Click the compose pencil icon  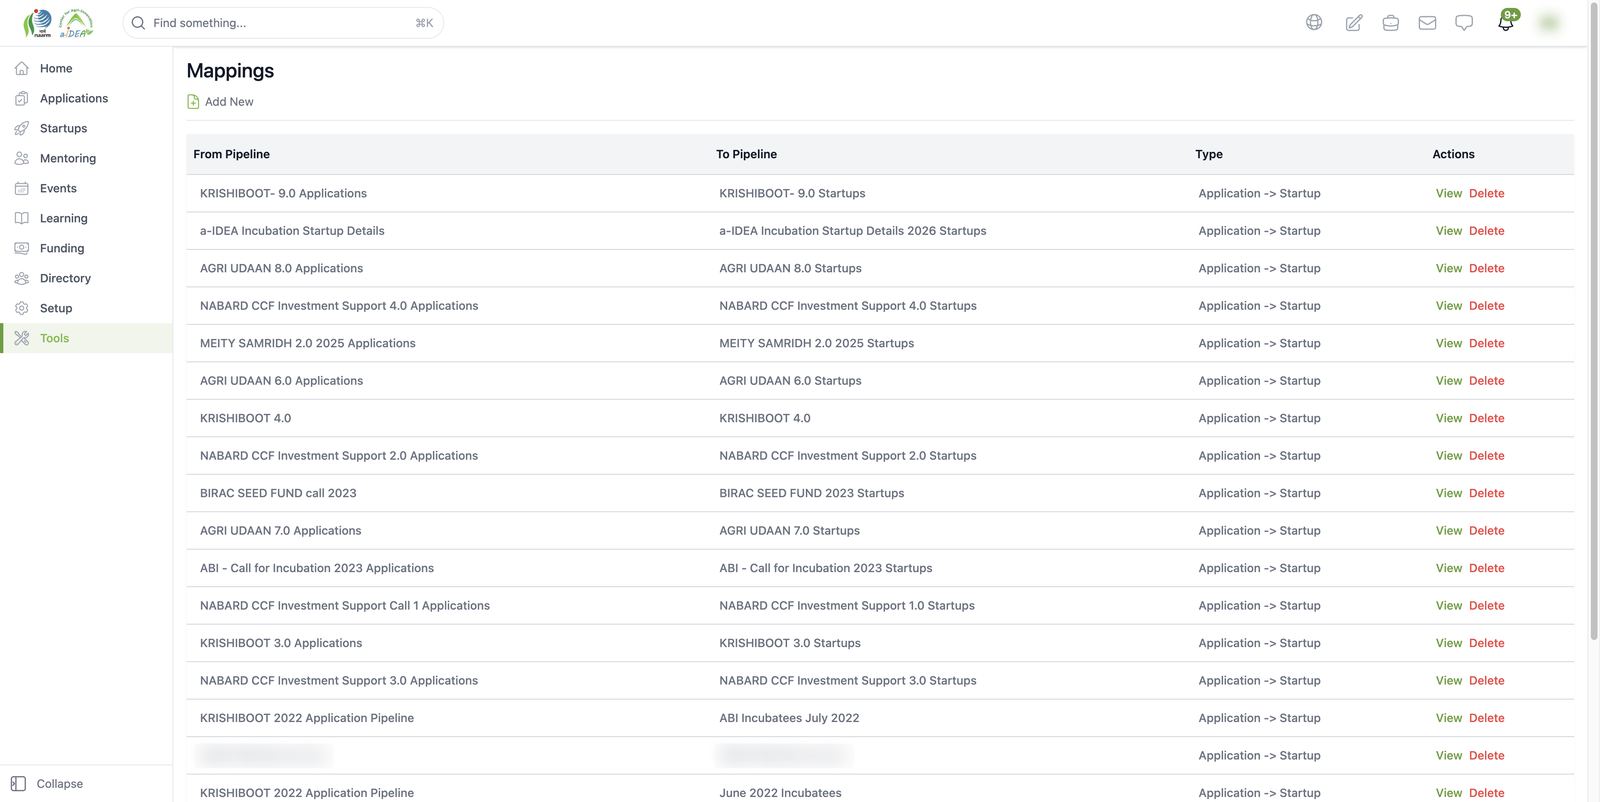(1354, 22)
